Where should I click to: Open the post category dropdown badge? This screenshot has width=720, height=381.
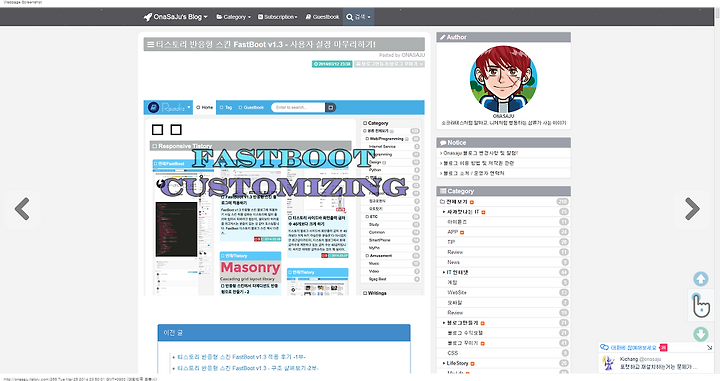pyautogui.click(x=389, y=64)
